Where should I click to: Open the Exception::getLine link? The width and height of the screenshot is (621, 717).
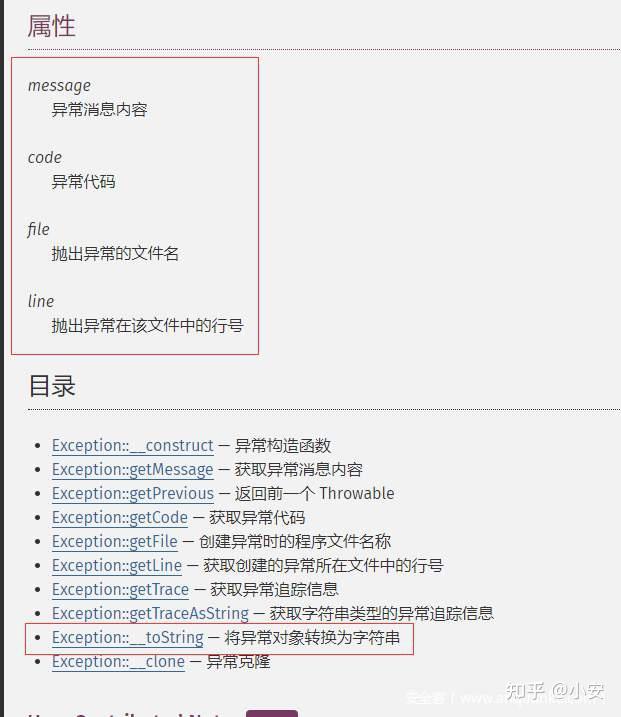pos(117,566)
